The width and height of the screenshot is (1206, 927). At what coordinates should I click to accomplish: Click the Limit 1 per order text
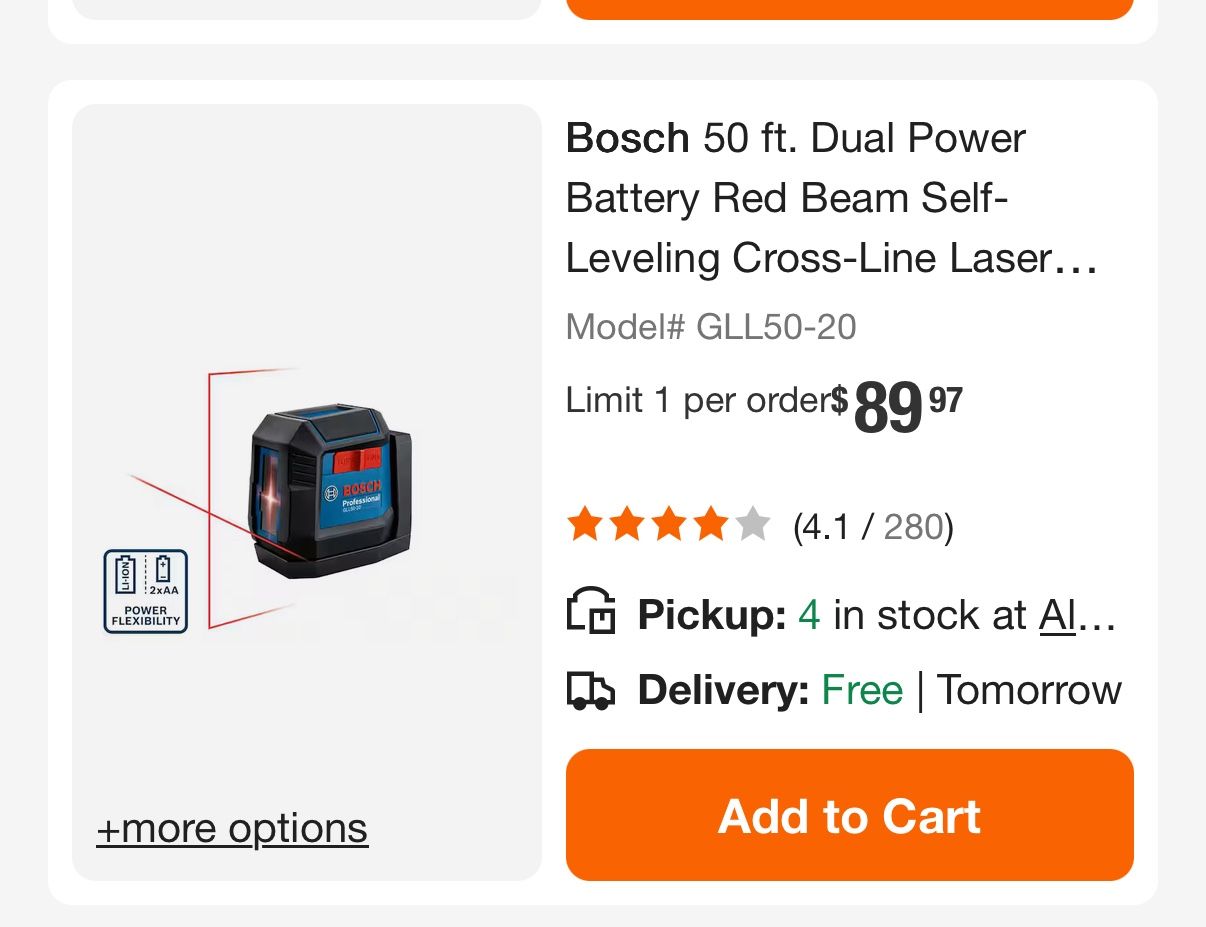[x=697, y=400]
